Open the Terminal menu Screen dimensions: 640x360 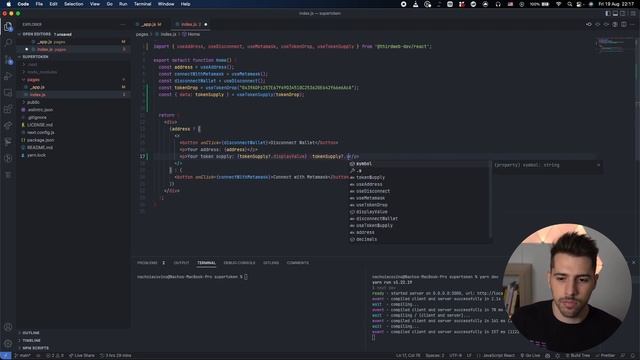click(142, 4)
